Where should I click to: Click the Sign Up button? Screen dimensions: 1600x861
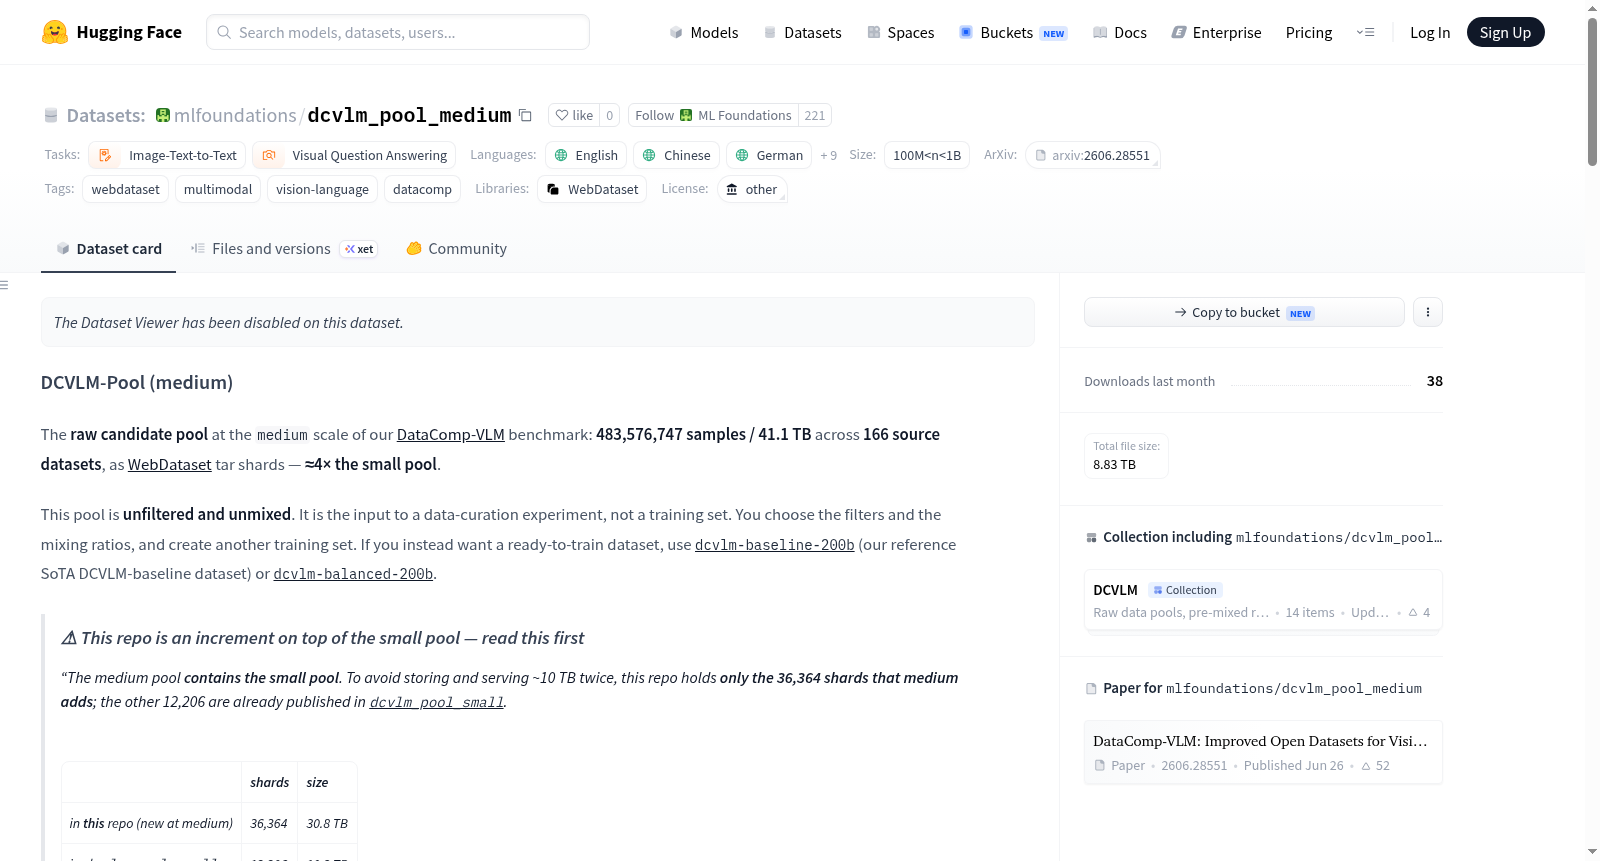click(1505, 32)
